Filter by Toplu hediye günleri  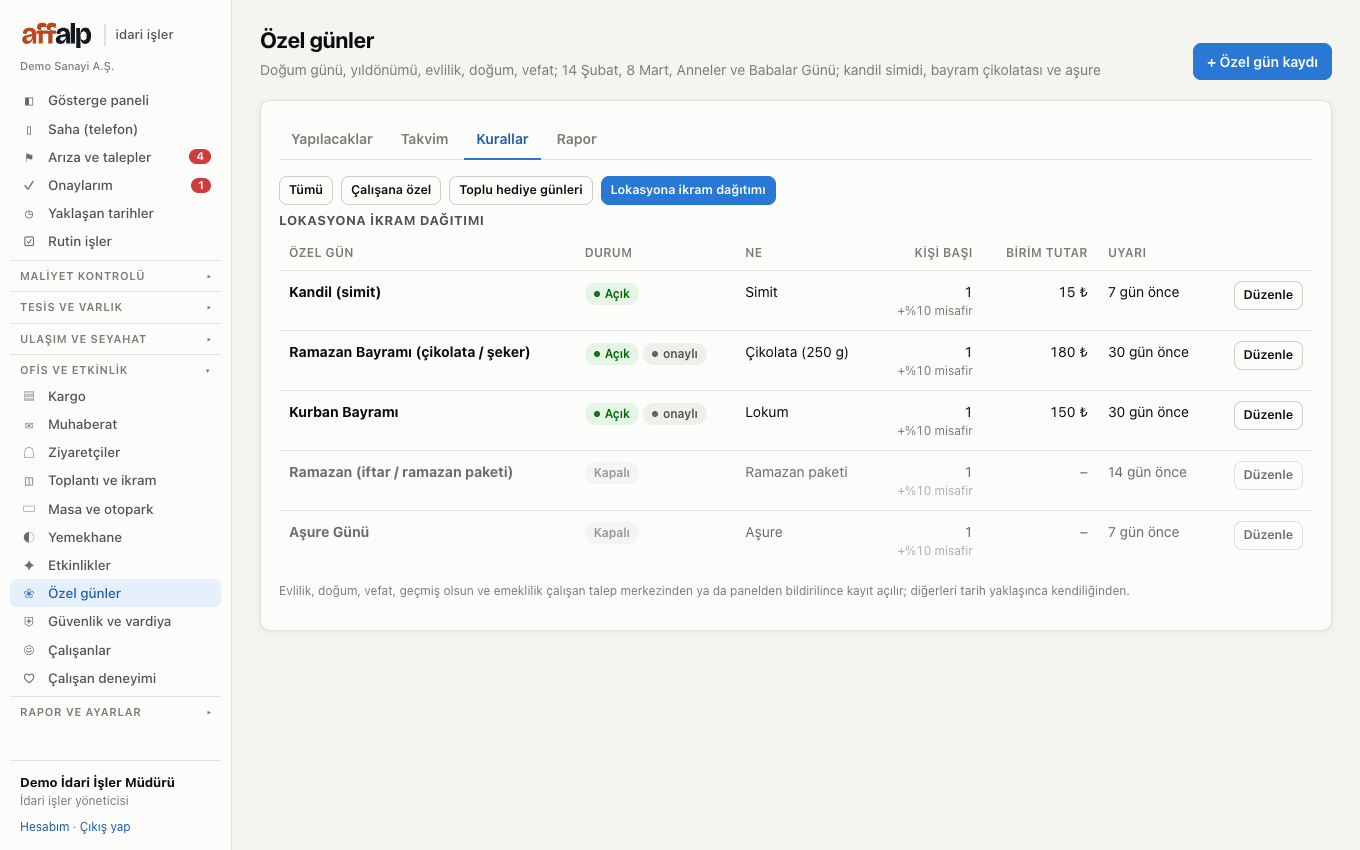(x=521, y=190)
